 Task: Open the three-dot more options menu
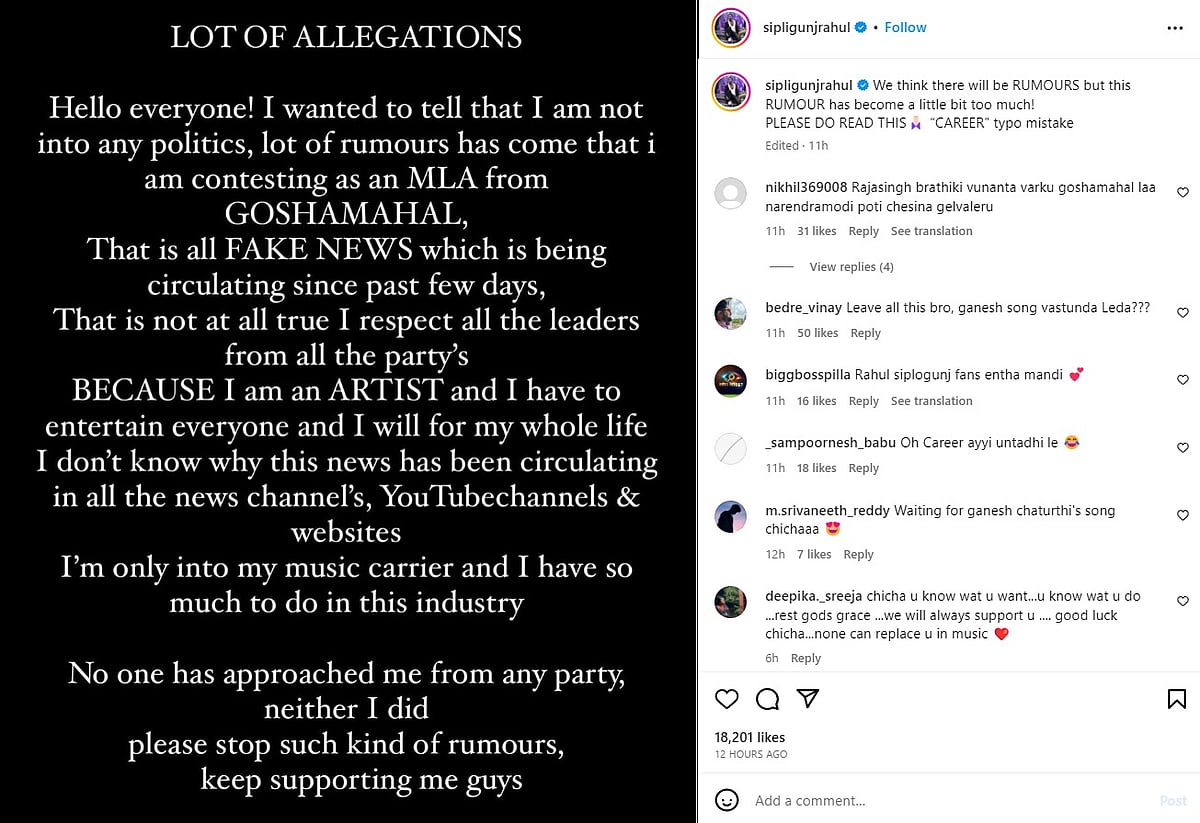coord(1175,28)
